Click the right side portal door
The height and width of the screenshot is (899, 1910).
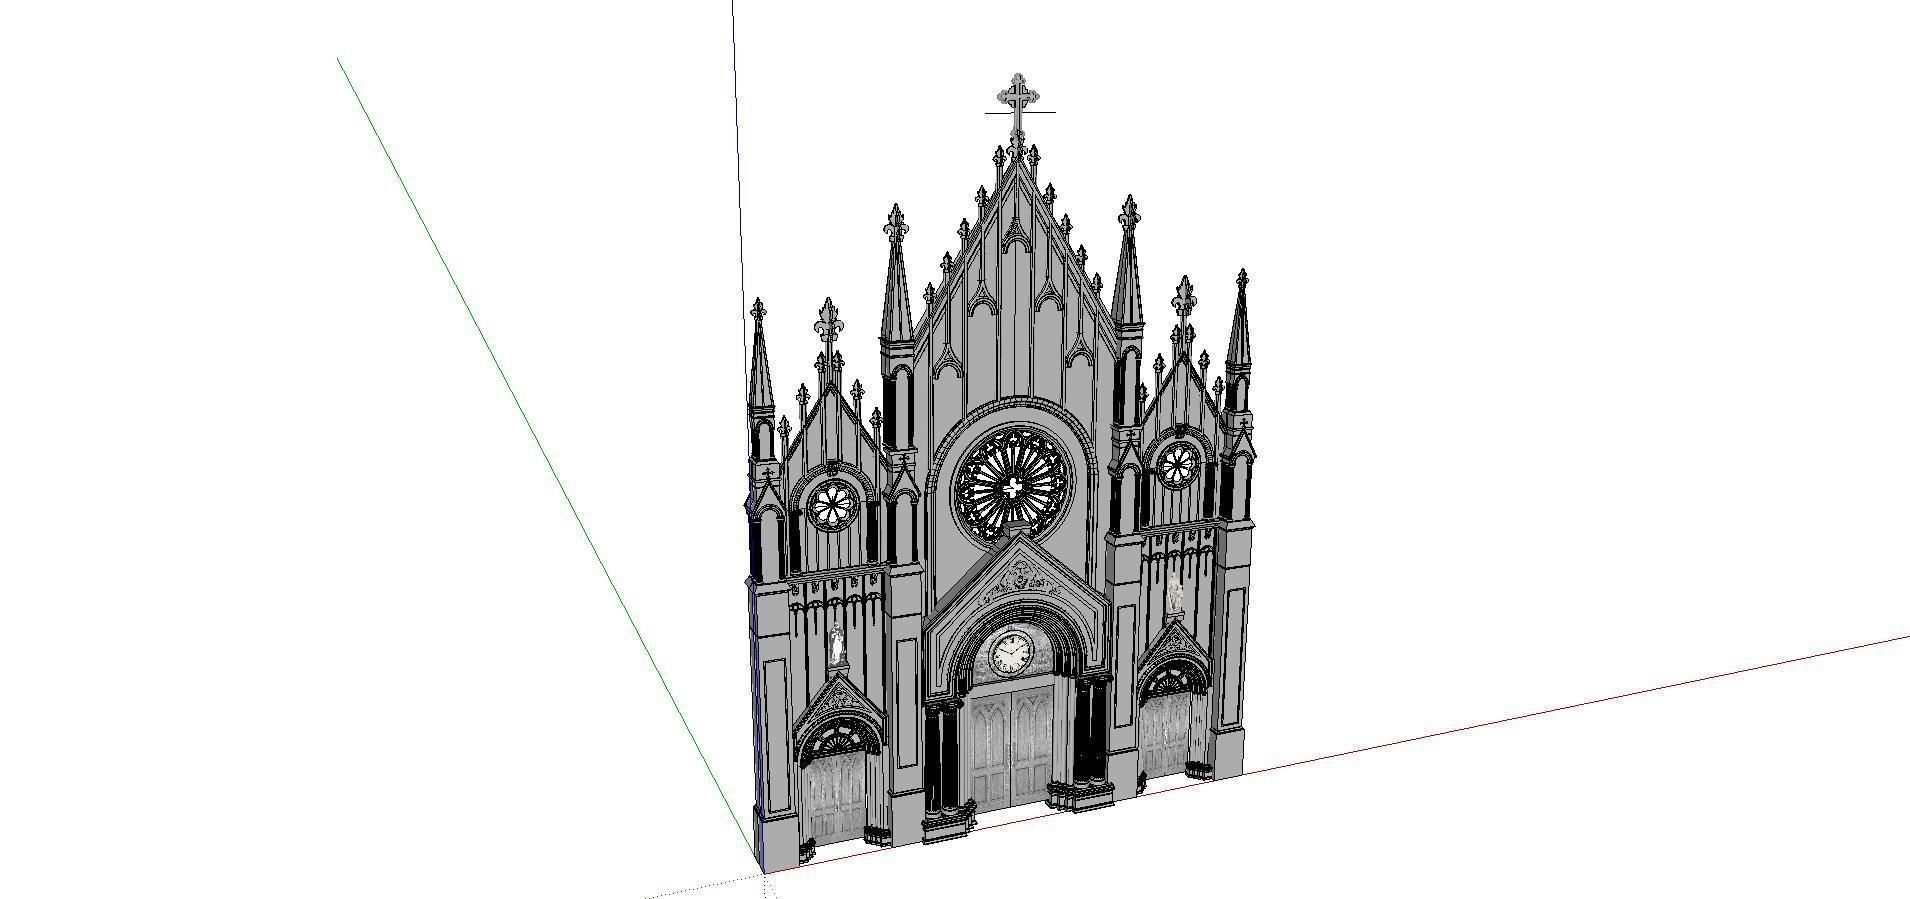(x=1166, y=735)
